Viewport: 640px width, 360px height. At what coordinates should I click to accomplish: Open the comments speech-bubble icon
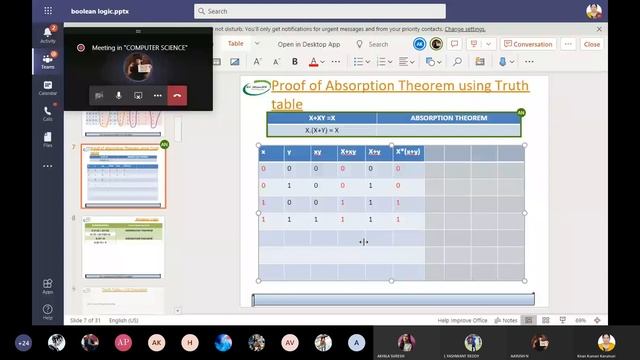coord(454,44)
